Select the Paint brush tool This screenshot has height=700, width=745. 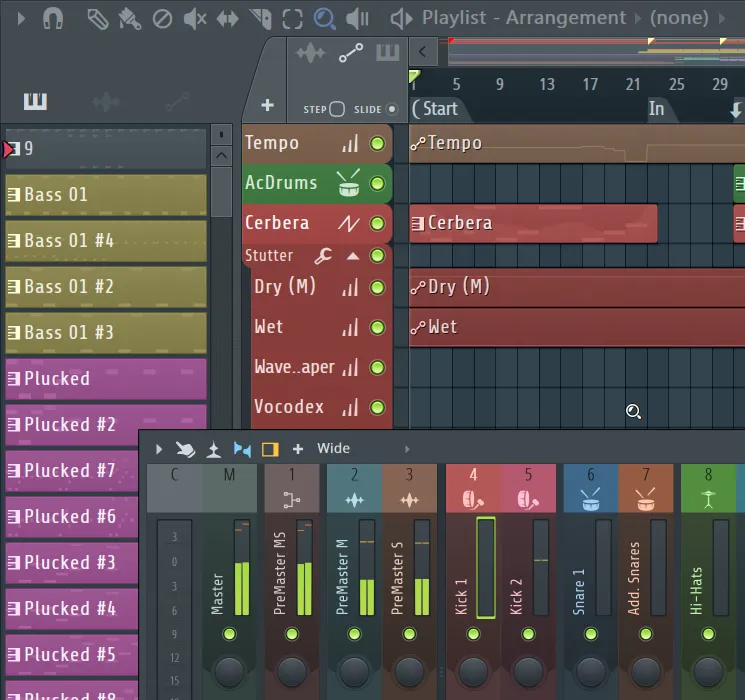pyautogui.click(x=130, y=19)
